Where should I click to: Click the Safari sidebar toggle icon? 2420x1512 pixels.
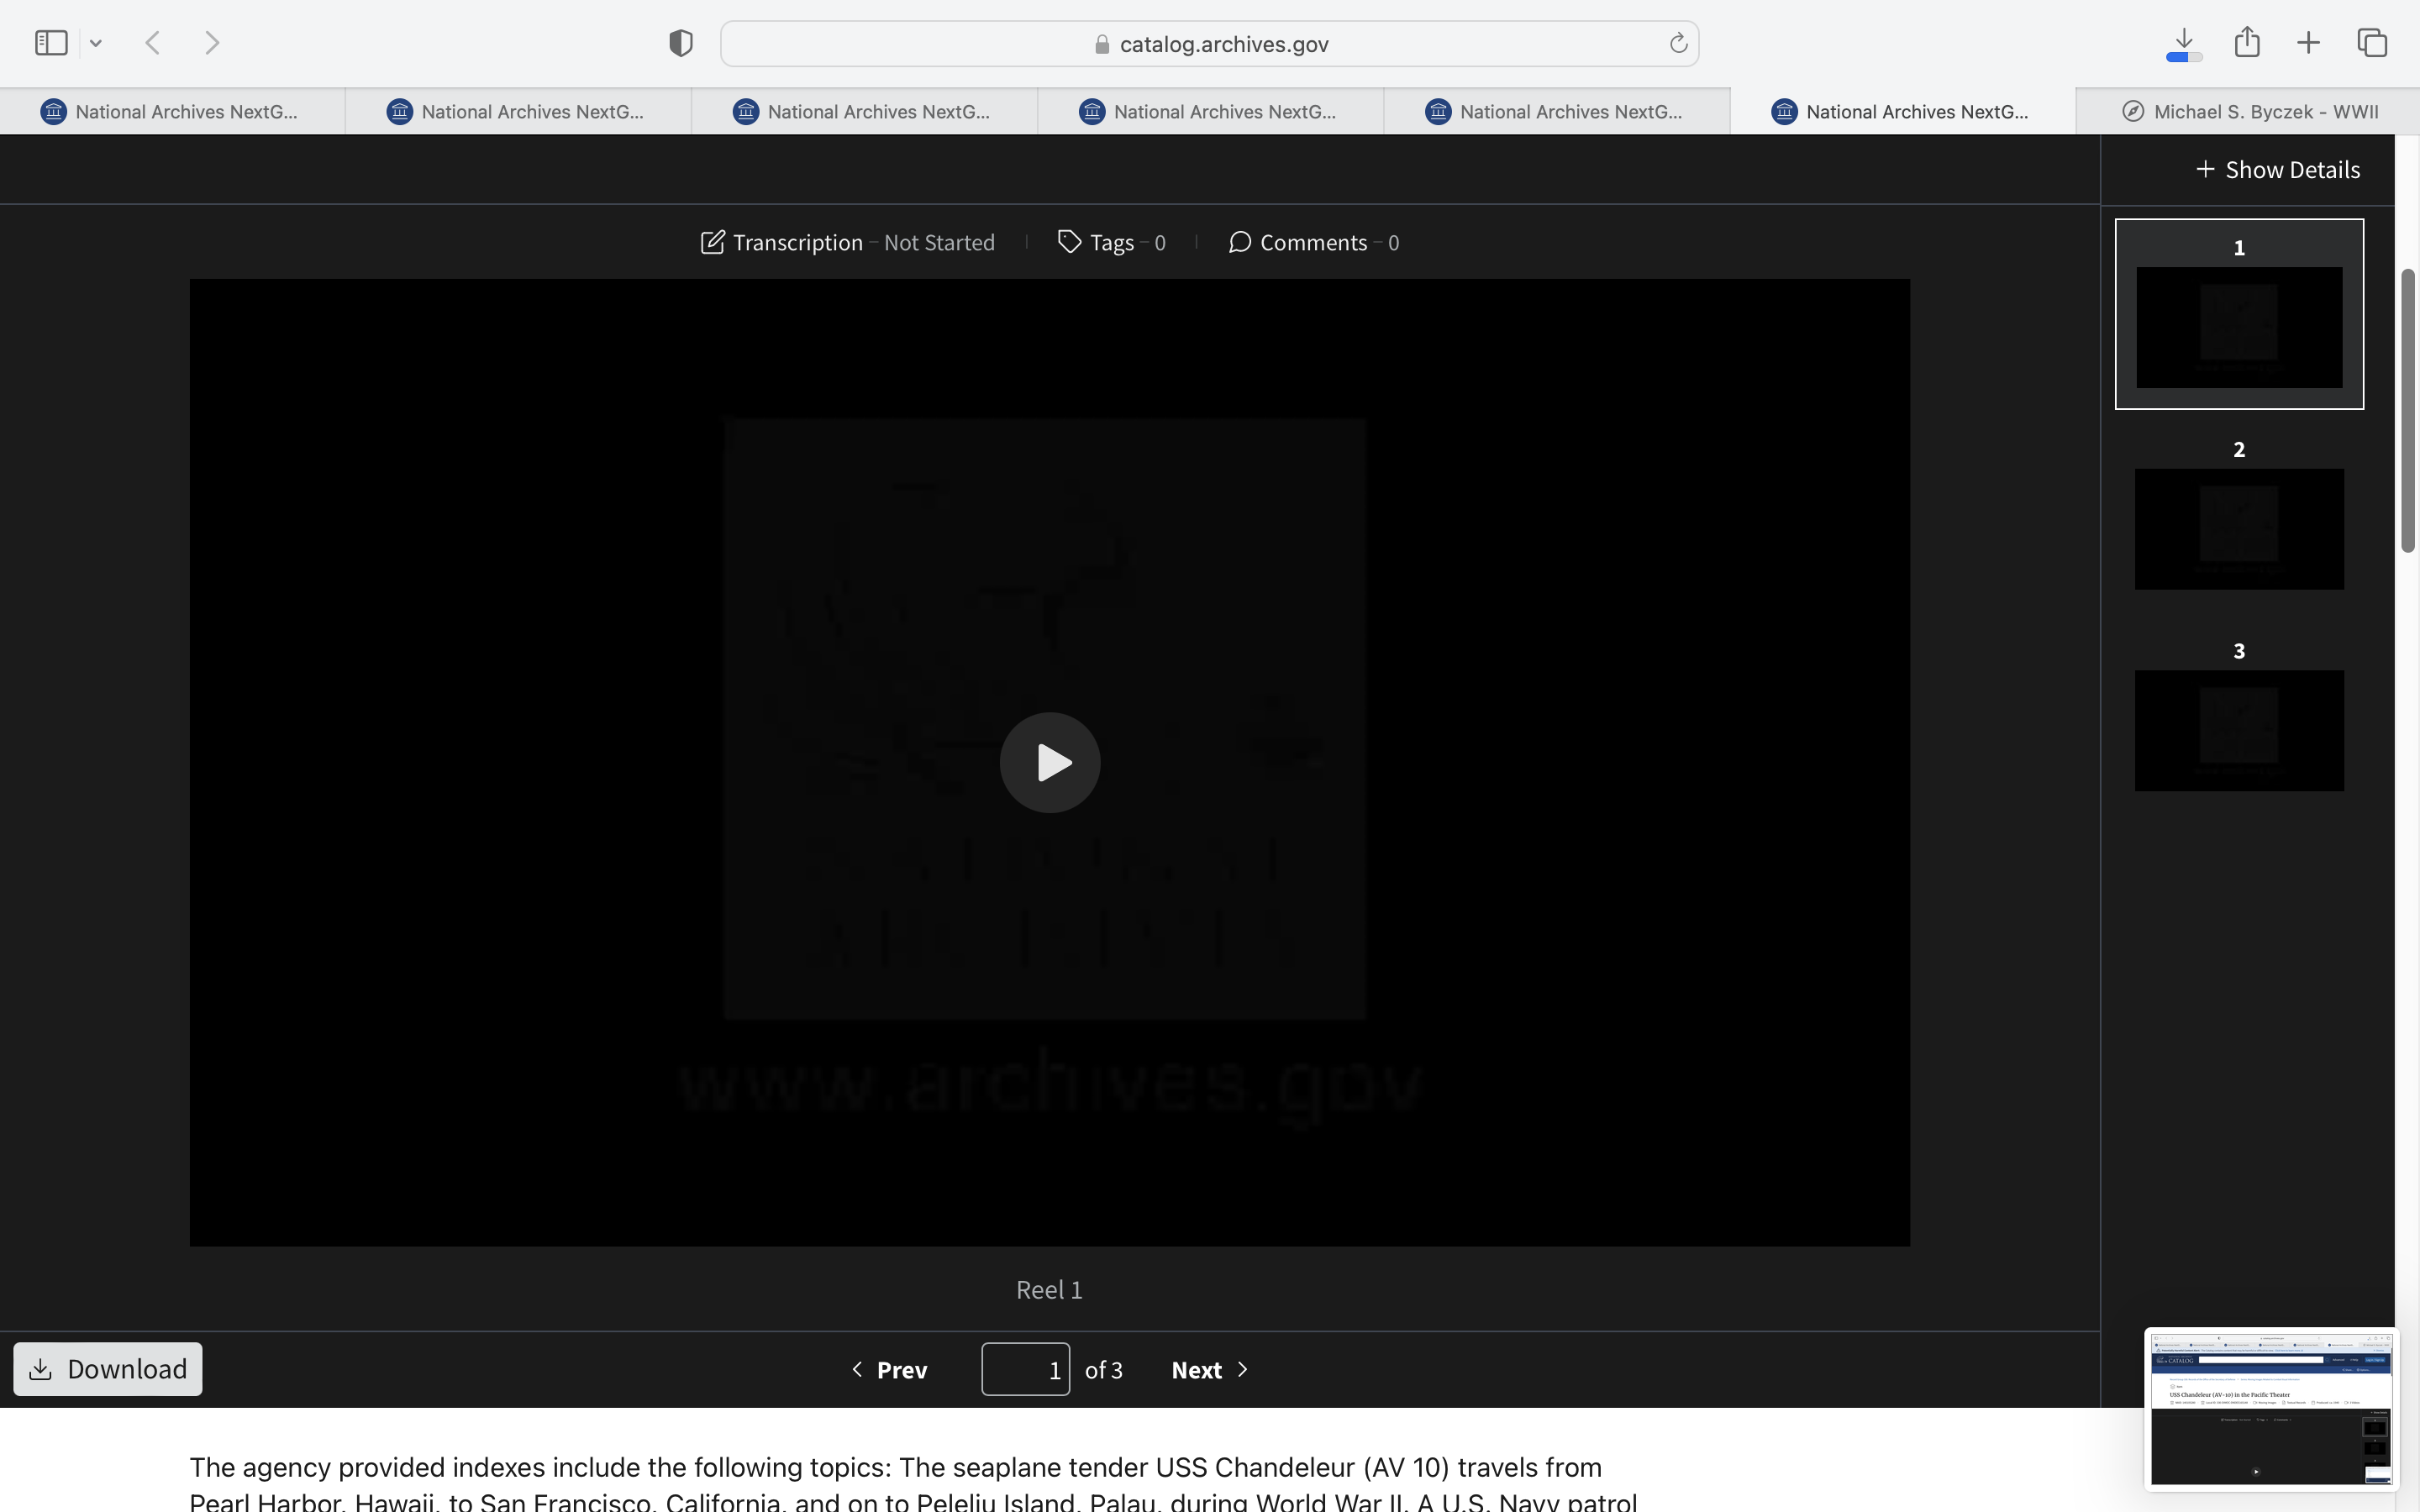[x=51, y=43]
